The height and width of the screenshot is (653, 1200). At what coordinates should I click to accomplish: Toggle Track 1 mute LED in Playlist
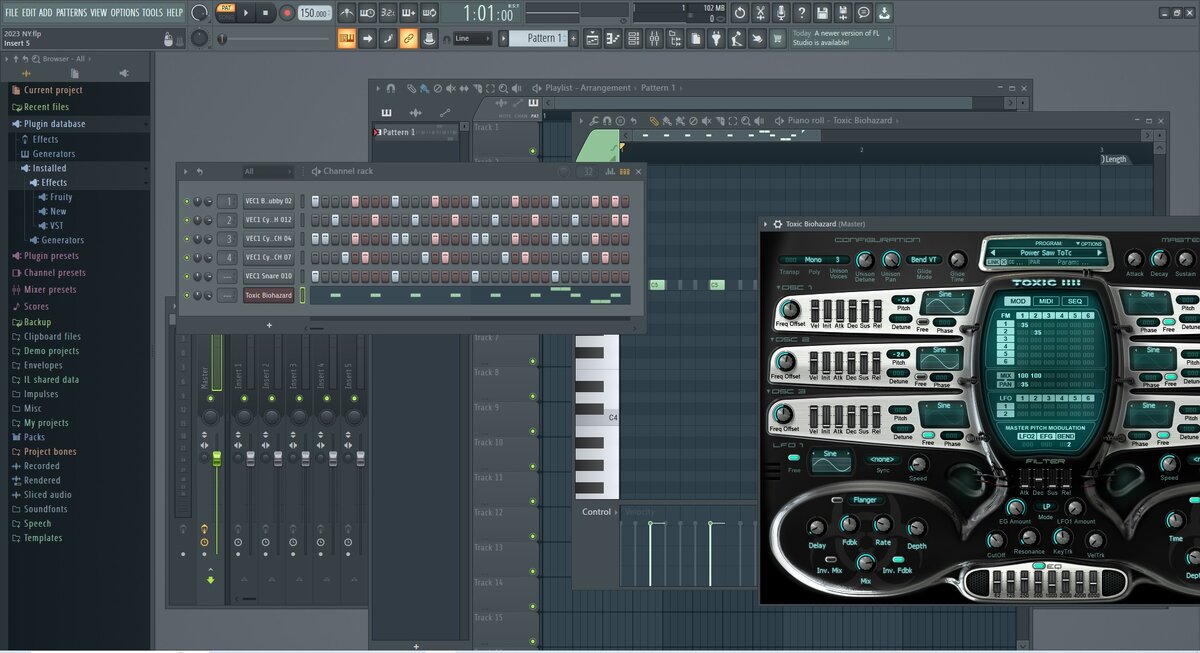533,151
